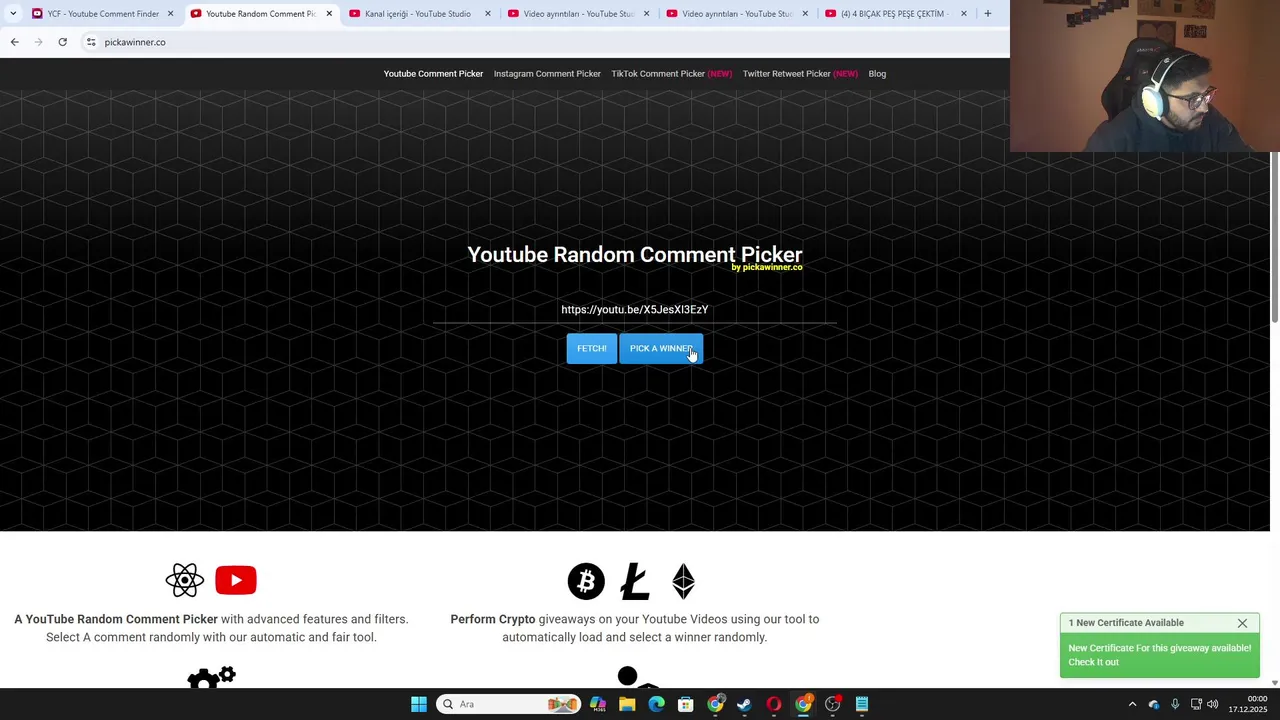Image resolution: width=1280 pixels, height=720 pixels.
Task: Open the active Chrome window in taskbar
Action: point(803,704)
